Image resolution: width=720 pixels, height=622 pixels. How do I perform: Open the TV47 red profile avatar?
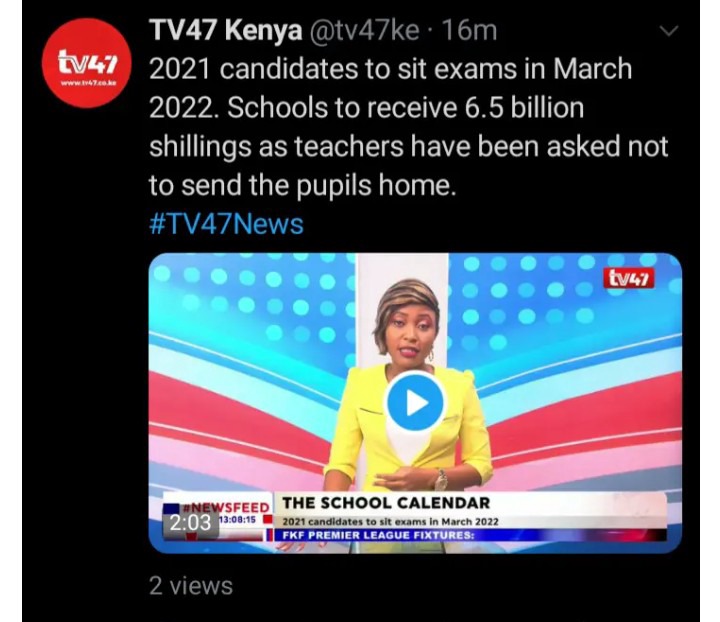point(86,63)
